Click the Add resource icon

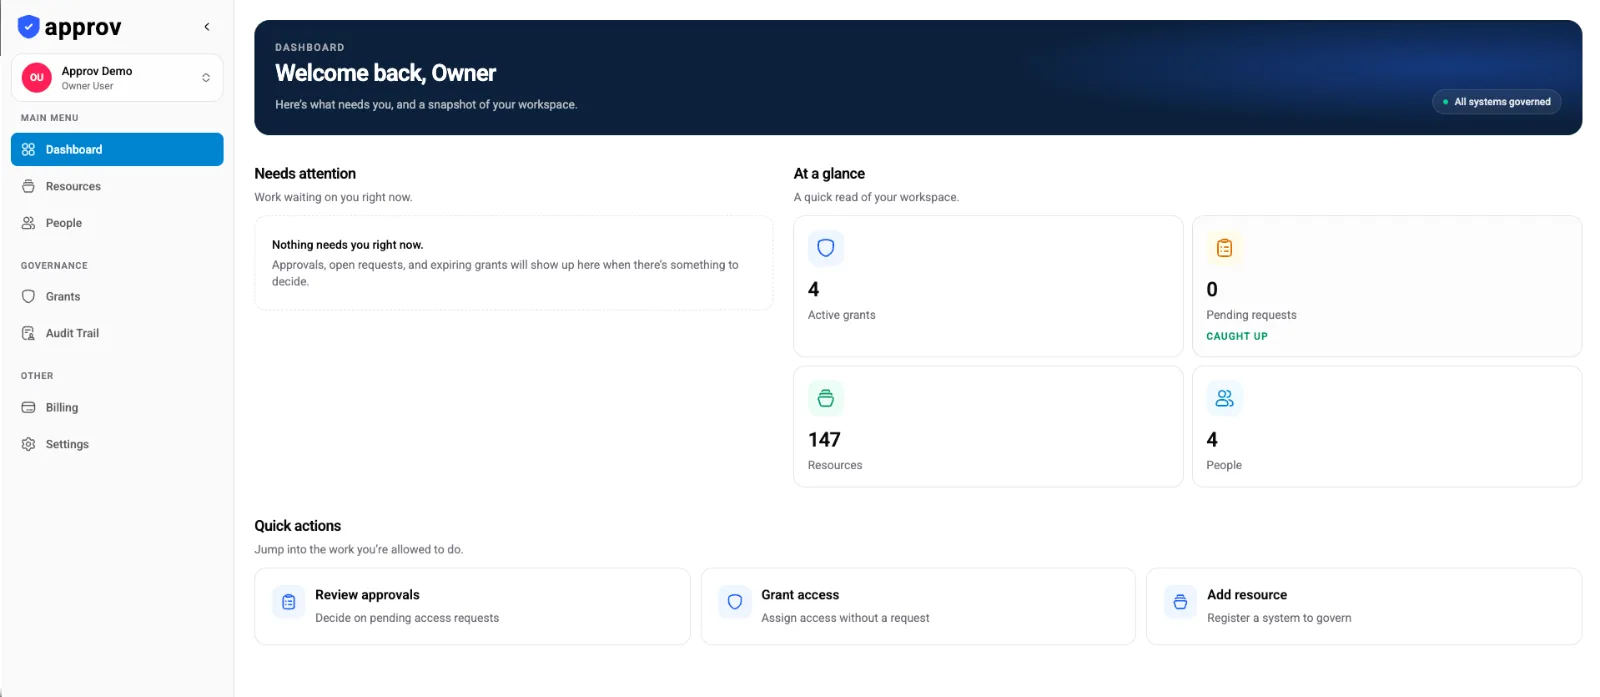[1181, 602]
